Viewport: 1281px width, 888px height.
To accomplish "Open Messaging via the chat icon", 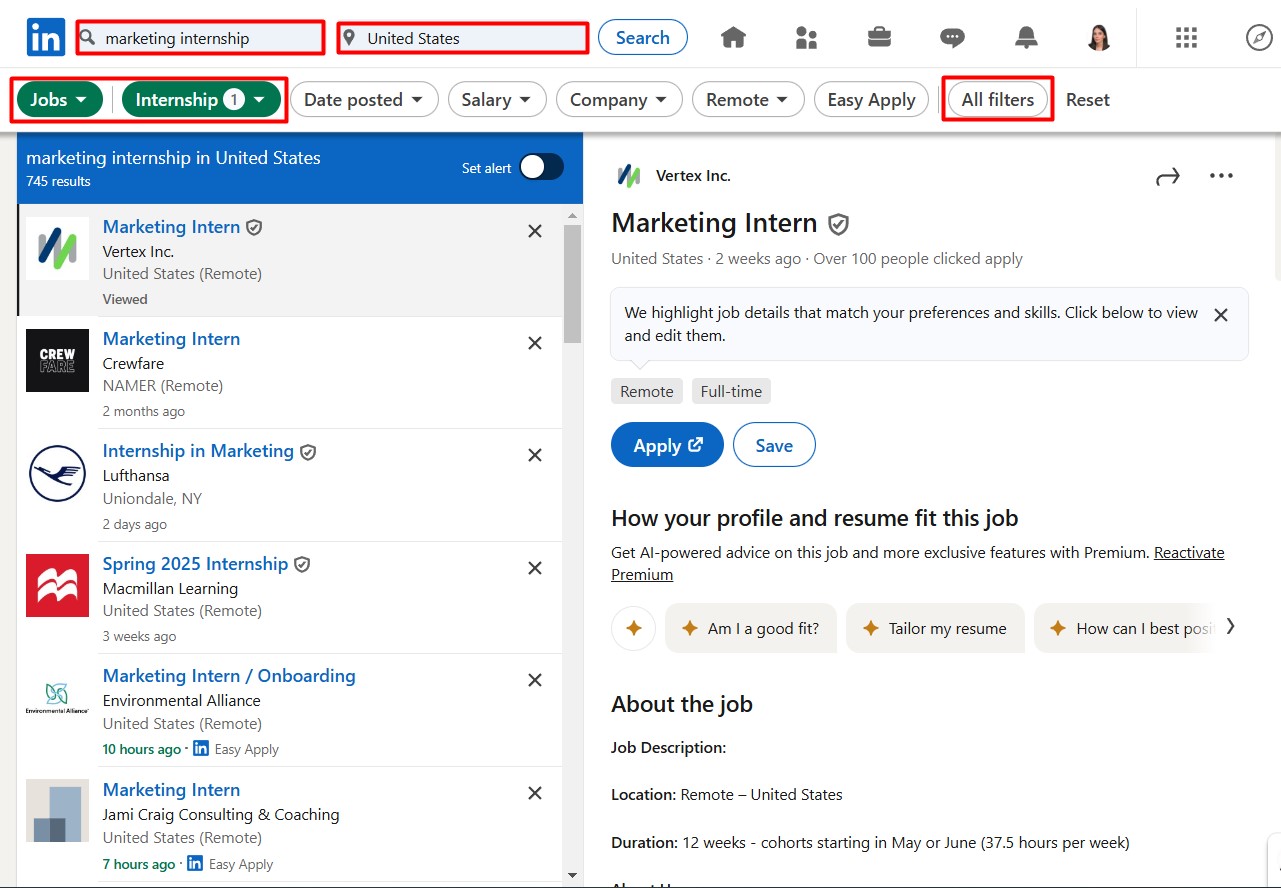I will click(x=952, y=37).
